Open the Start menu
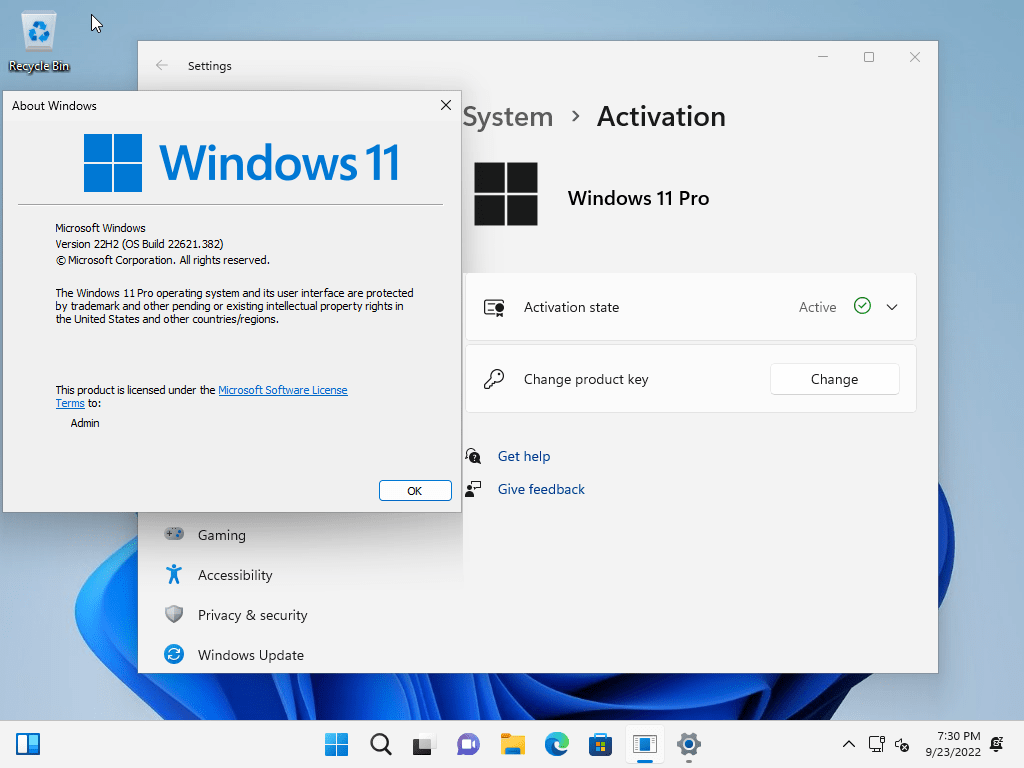 tap(336, 744)
